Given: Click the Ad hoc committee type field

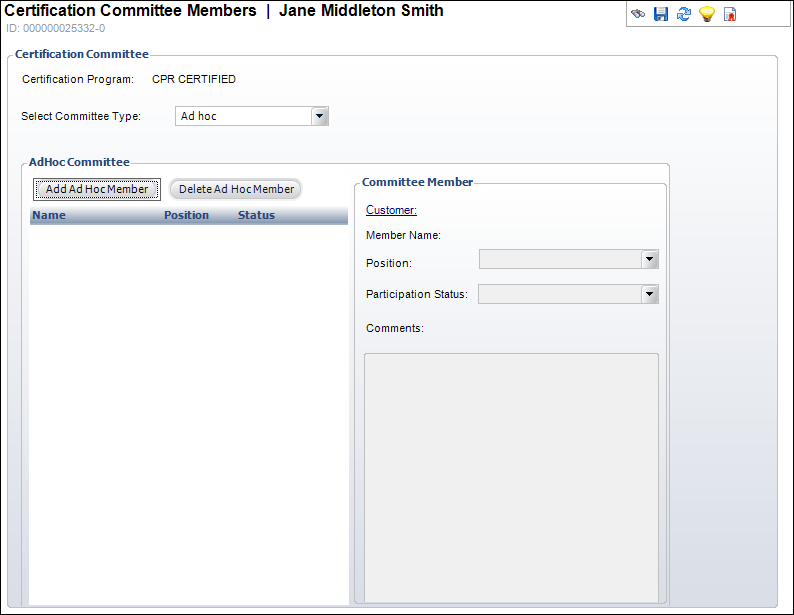Looking at the screenshot, I should point(243,117).
